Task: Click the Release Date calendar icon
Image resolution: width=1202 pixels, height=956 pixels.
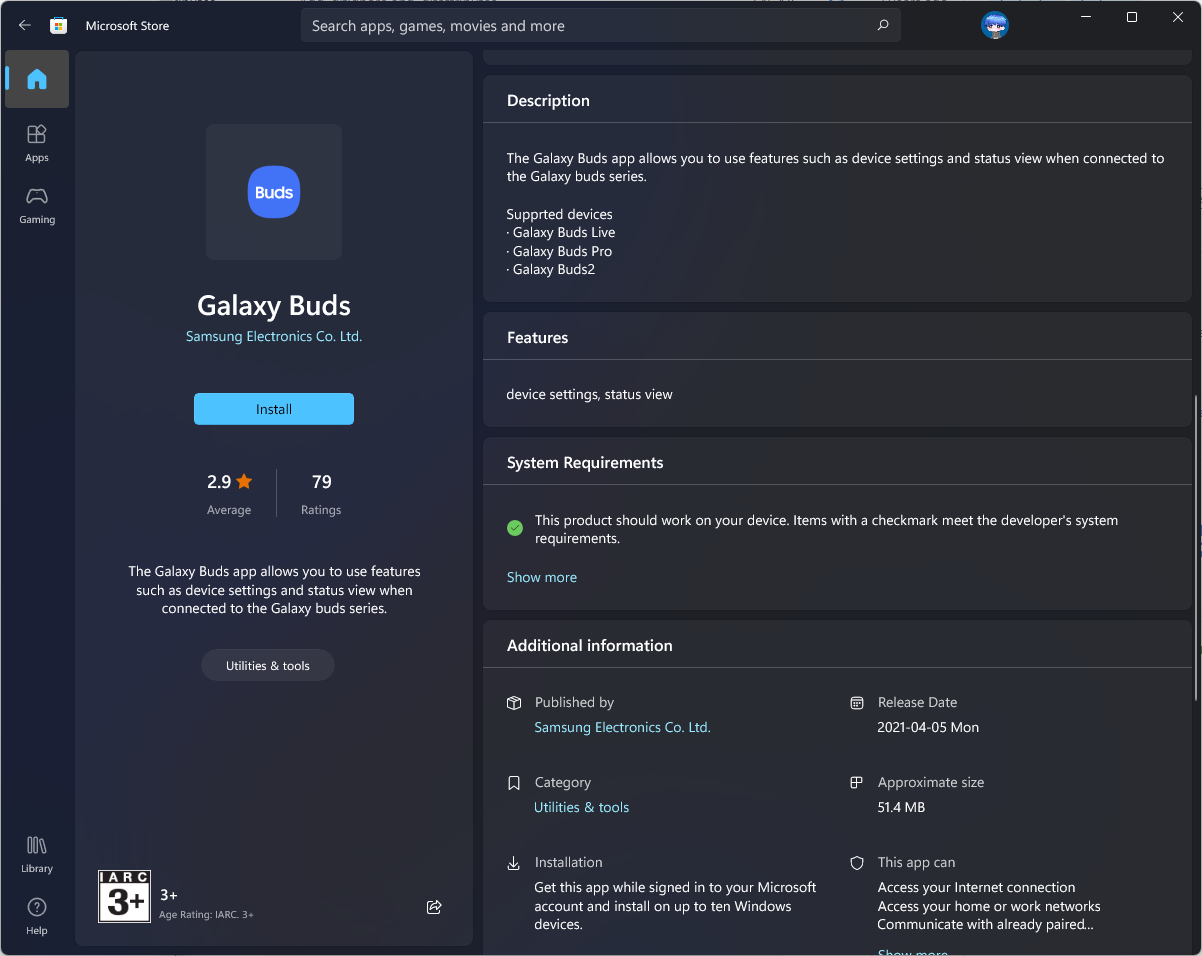Action: 857,703
